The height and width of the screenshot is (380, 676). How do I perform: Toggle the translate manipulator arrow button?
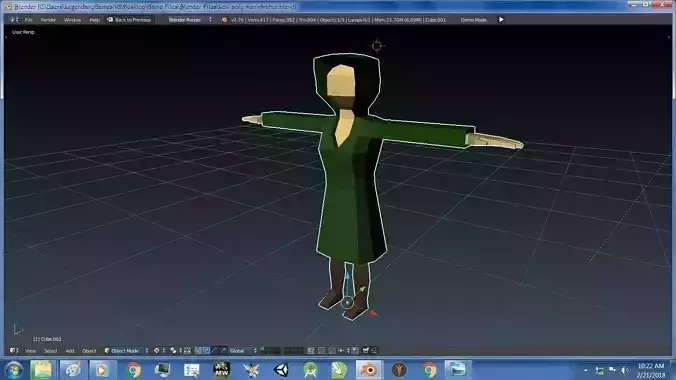pos(206,351)
